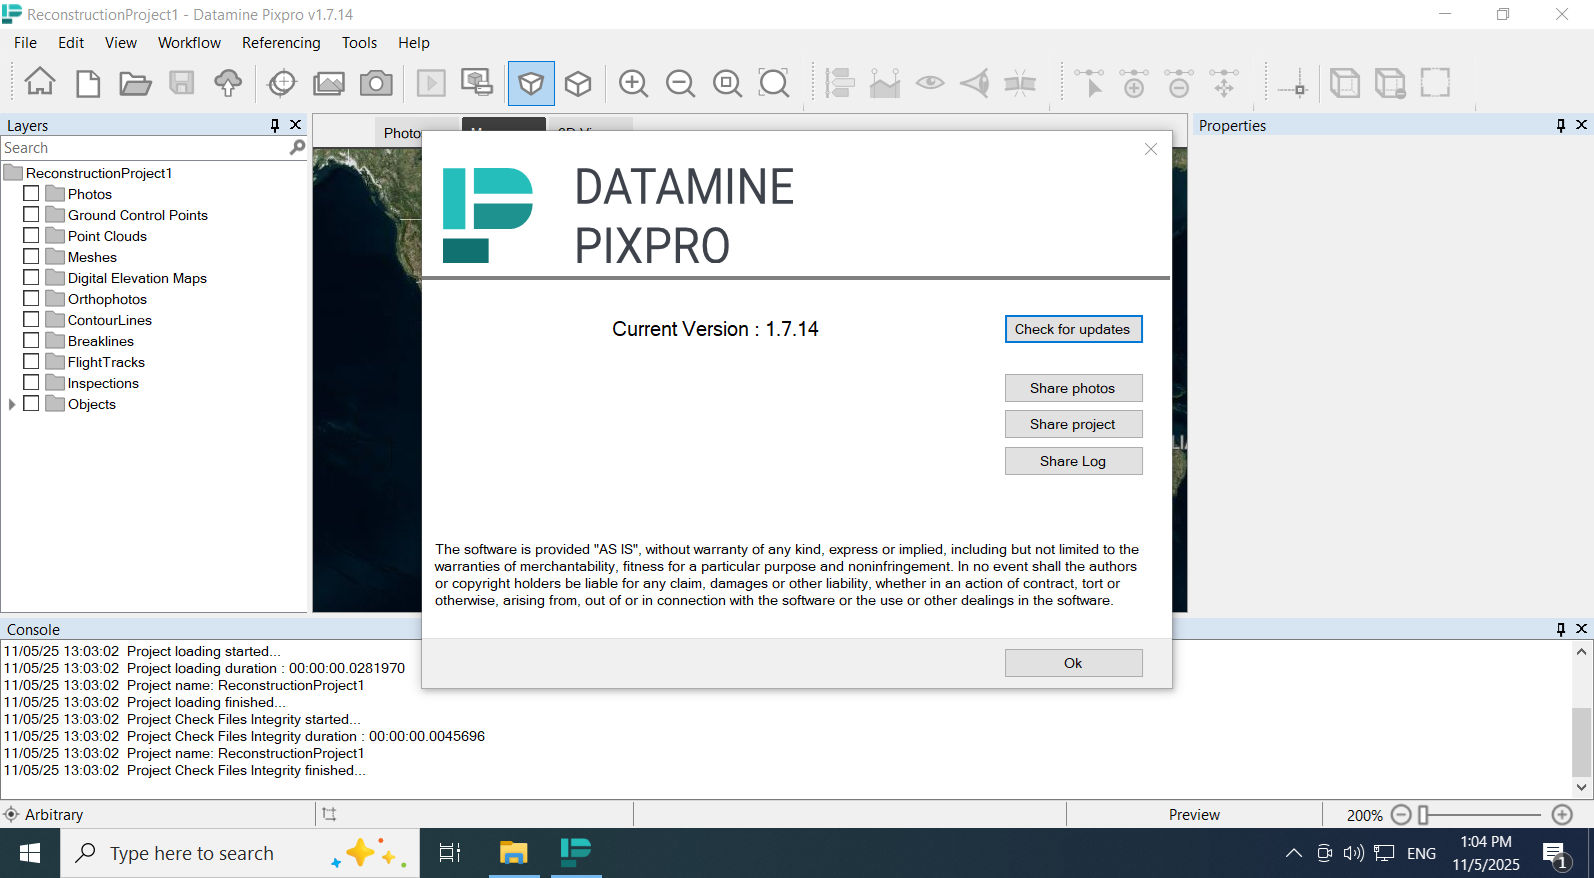1594x878 pixels.
Task: Open project with the folder icon
Action: (135, 83)
